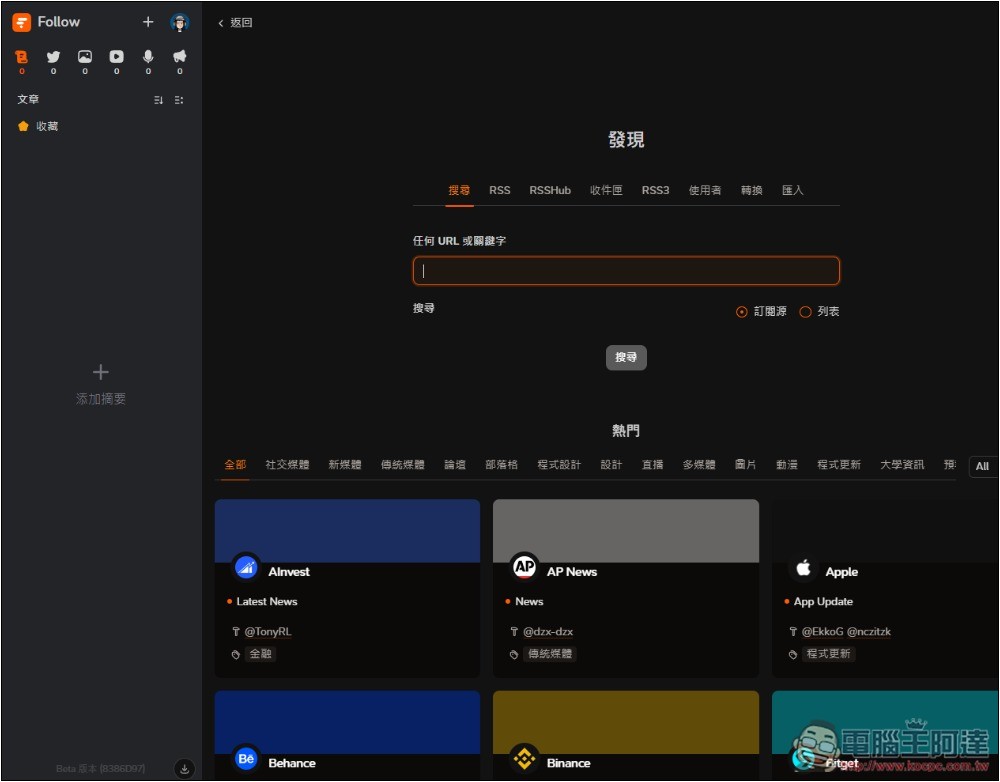Switch to the 使用者 tab

click(705, 190)
